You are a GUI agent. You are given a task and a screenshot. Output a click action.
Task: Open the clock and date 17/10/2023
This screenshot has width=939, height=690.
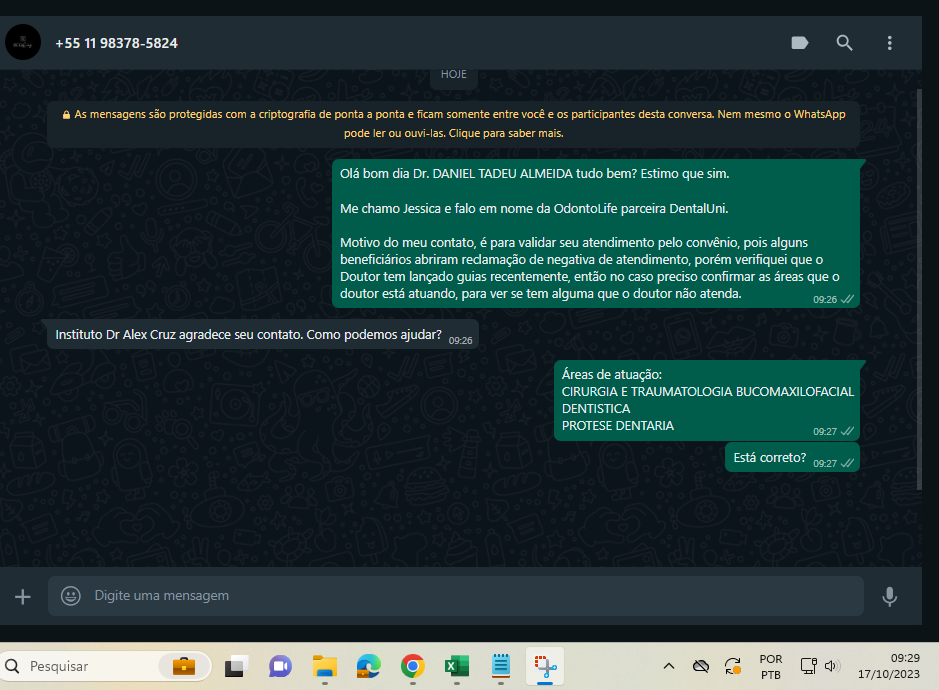tap(889, 666)
